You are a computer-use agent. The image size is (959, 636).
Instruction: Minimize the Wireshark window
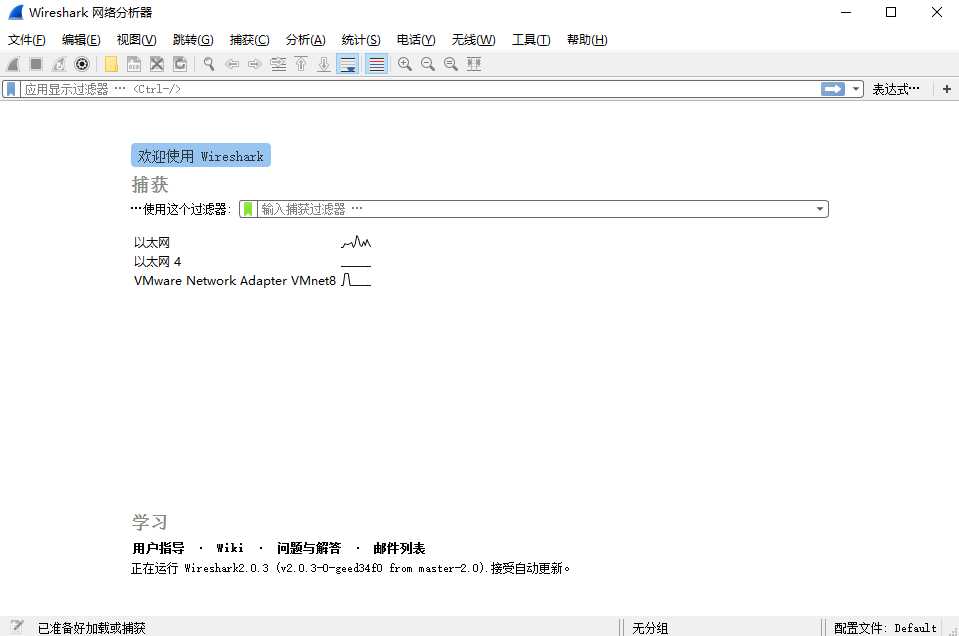(846, 12)
